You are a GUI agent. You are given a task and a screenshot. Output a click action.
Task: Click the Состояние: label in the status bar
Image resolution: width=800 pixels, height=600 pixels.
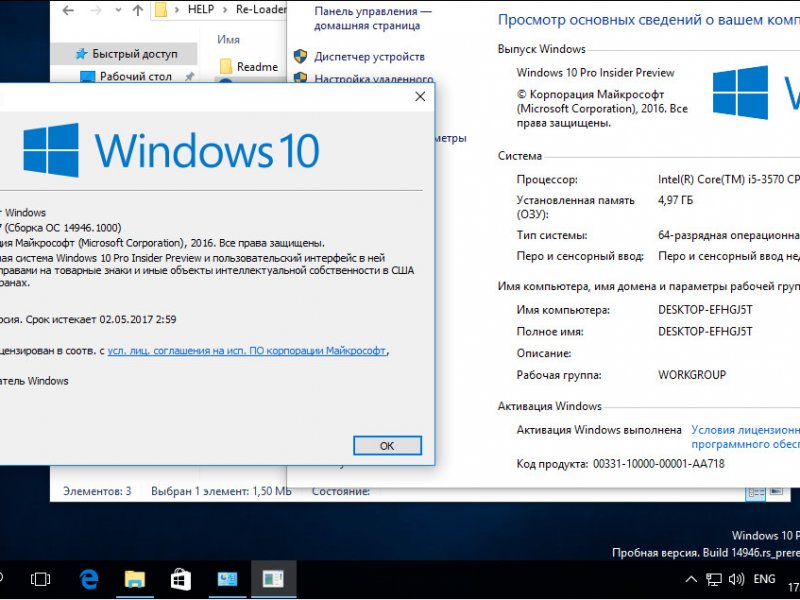point(341,491)
